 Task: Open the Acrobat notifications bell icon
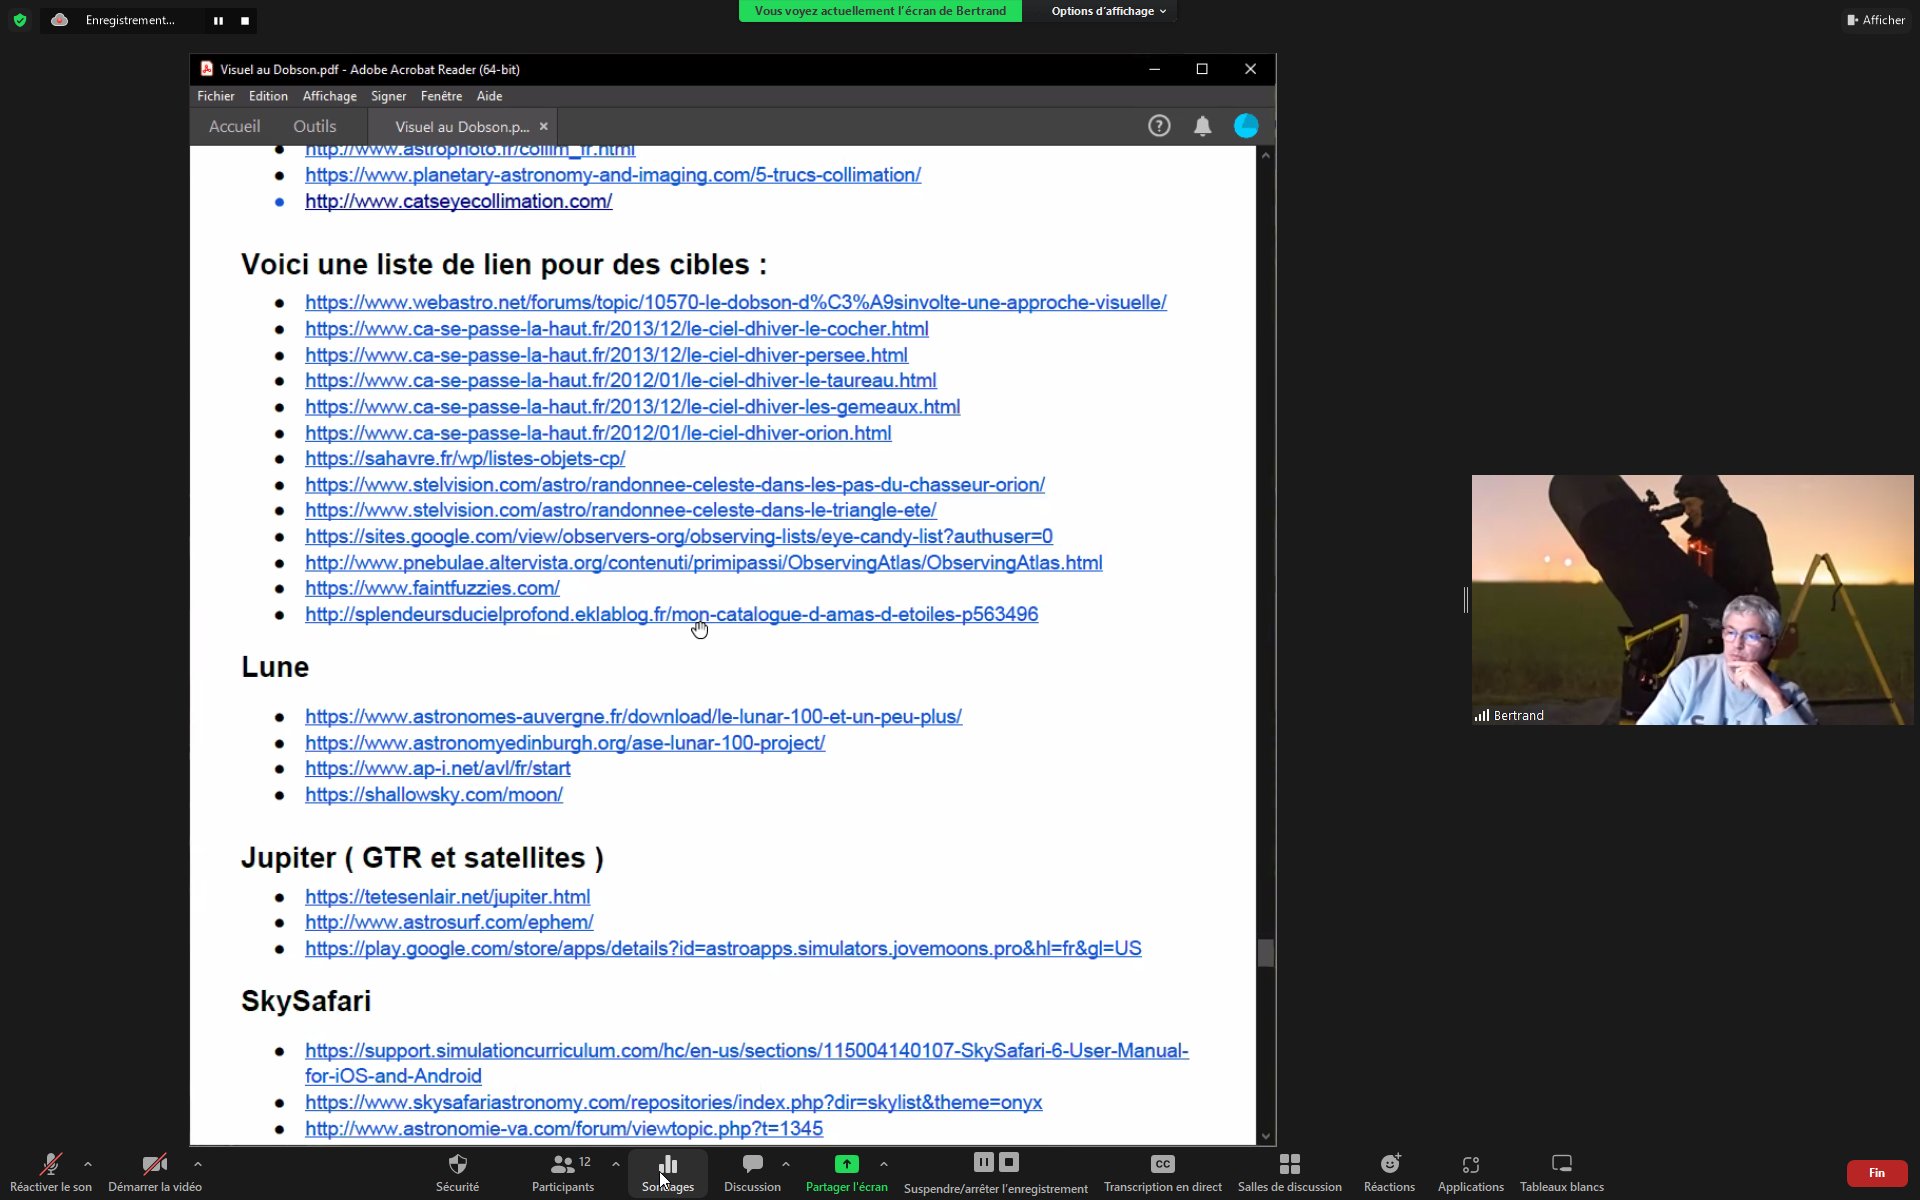[1203, 126]
